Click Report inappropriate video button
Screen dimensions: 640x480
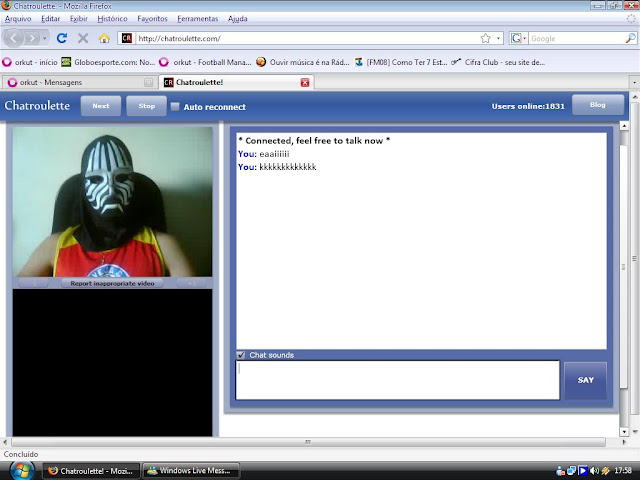coord(112,283)
